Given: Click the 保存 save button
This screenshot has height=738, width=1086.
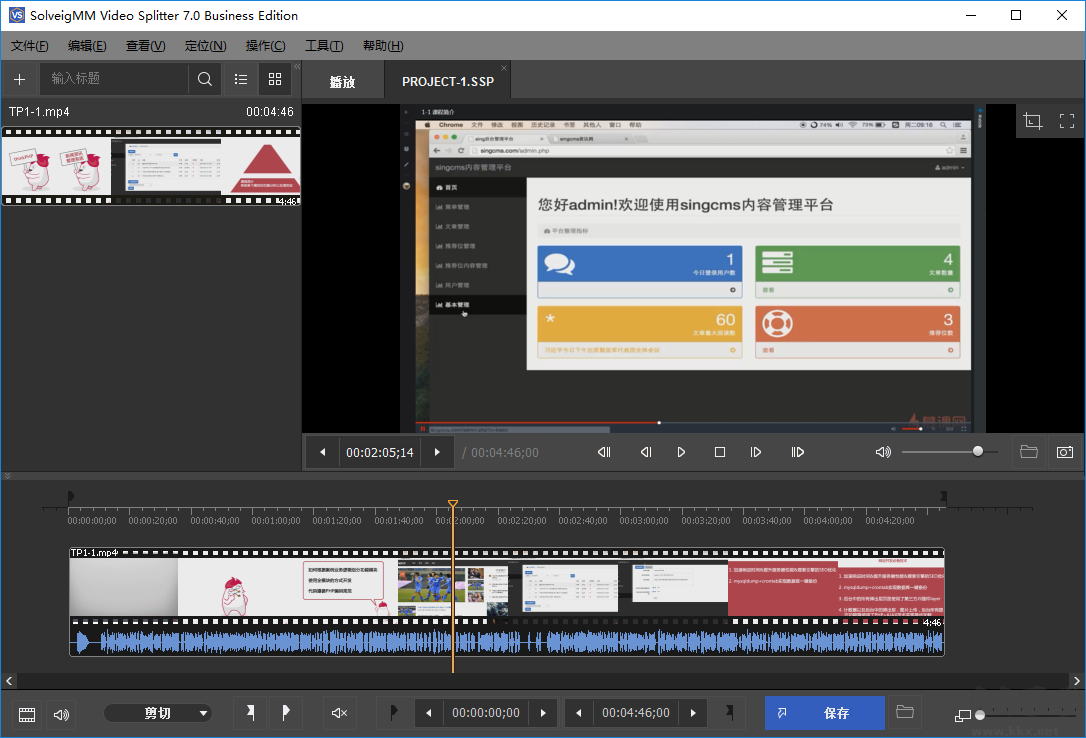Looking at the screenshot, I should click(x=824, y=713).
